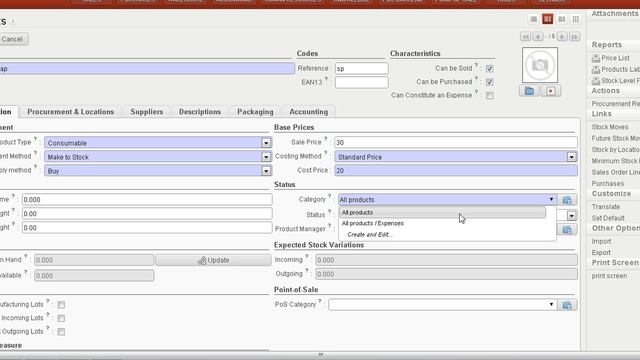640x360 pixels.
Task: Open Descriptions tab
Action: pyautogui.click(x=200, y=111)
